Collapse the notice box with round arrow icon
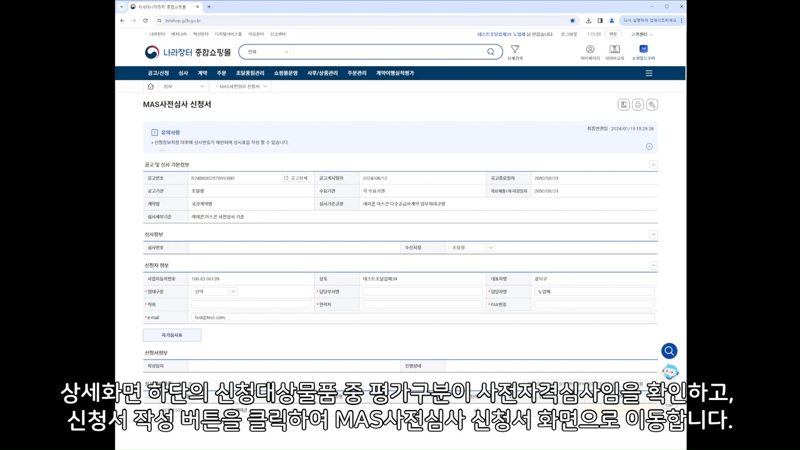Image resolution: width=800 pixels, height=450 pixels. tap(649, 146)
